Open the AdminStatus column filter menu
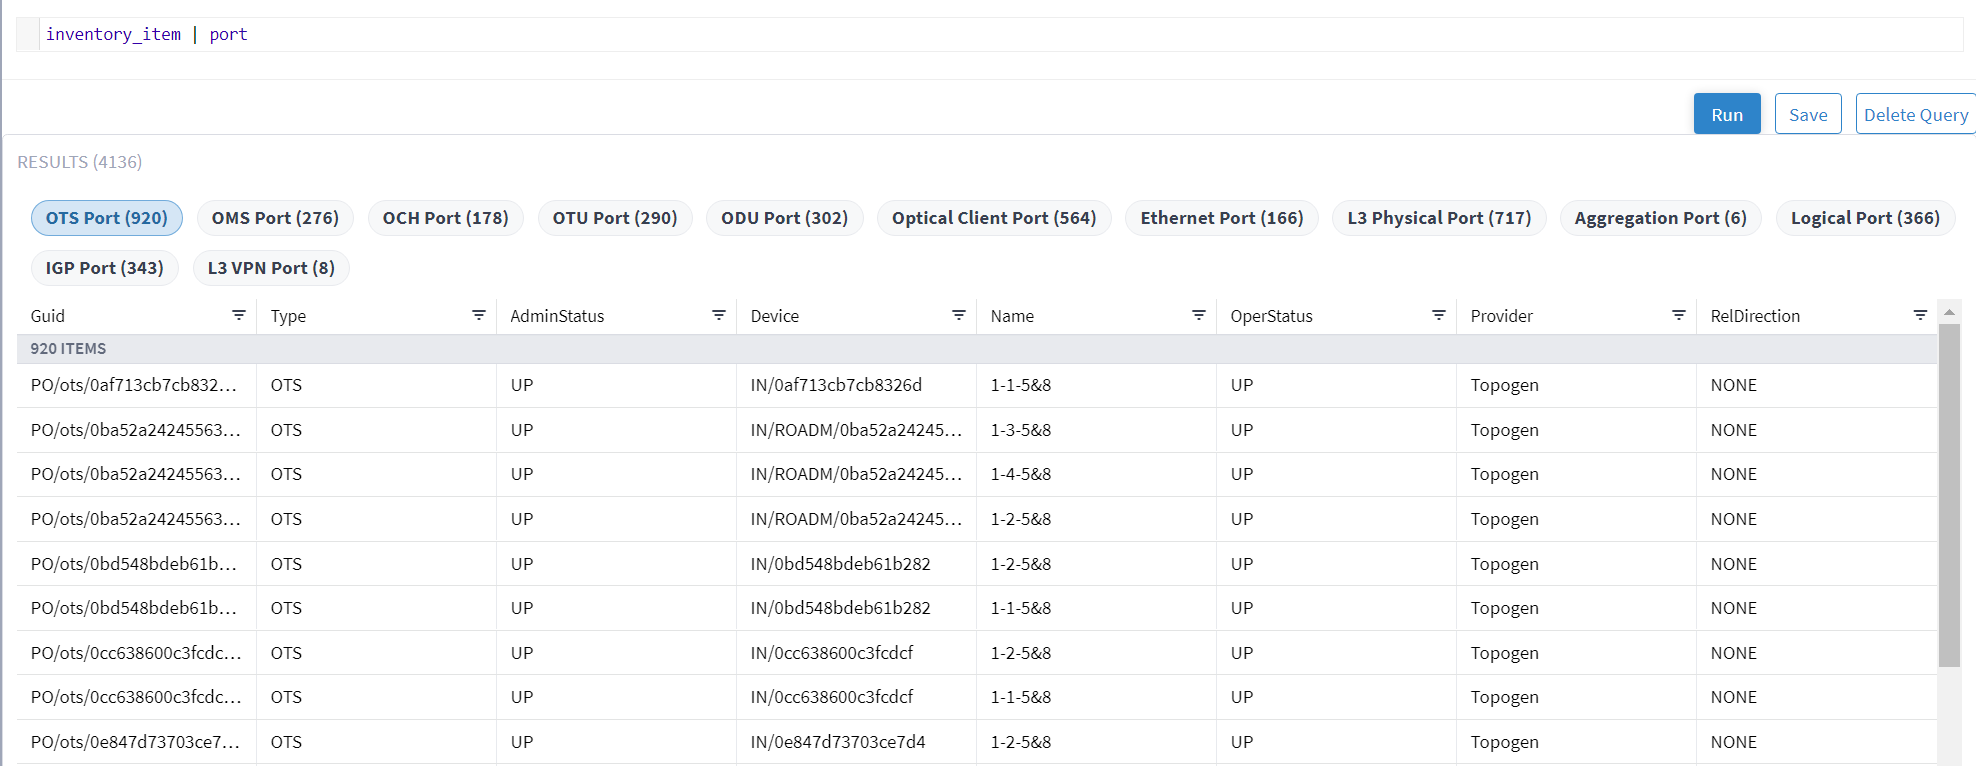Viewport: 1976px width, 766px height. point(718,315)
